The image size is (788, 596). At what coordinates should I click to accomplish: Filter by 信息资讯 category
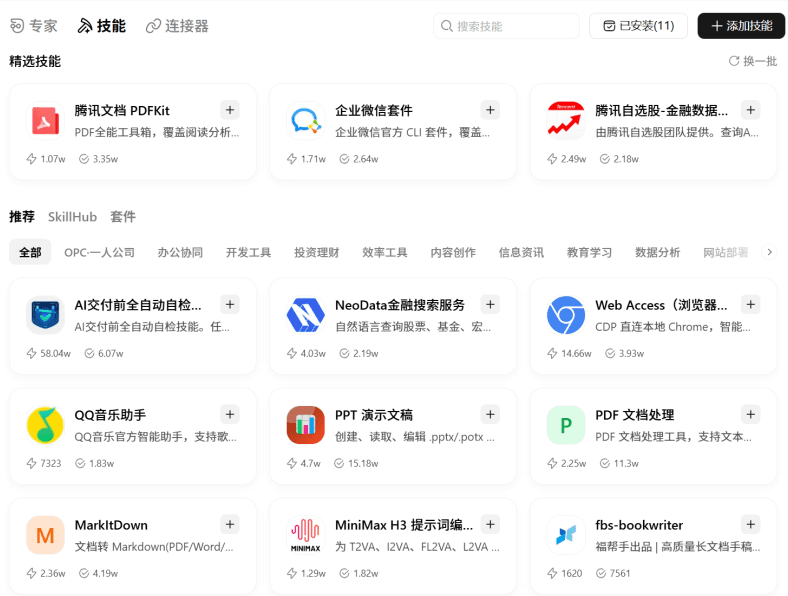pyautogui.click(x=521, y=252)
